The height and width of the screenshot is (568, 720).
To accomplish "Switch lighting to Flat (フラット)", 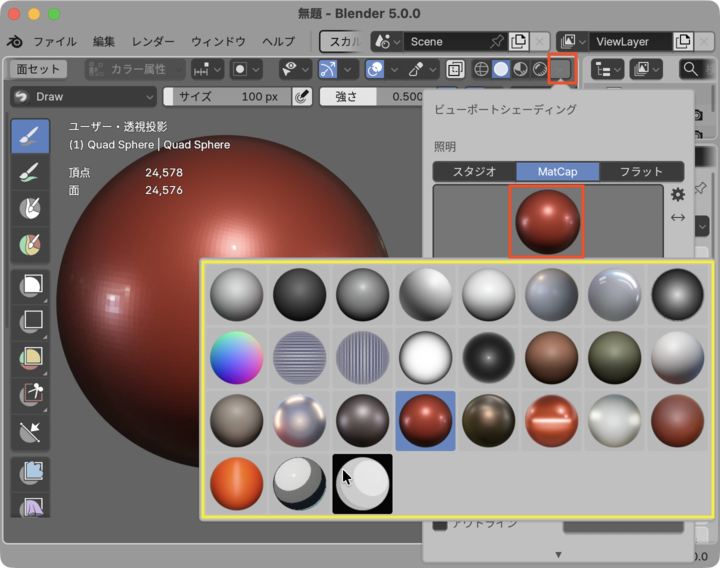I will (x=641, y=171).
